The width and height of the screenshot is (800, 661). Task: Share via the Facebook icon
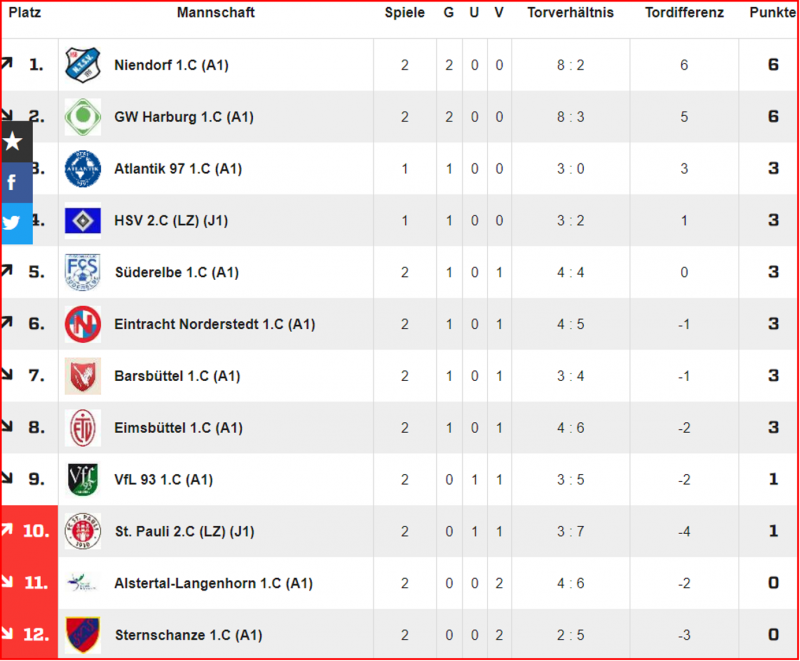click(x=16, y=183)
